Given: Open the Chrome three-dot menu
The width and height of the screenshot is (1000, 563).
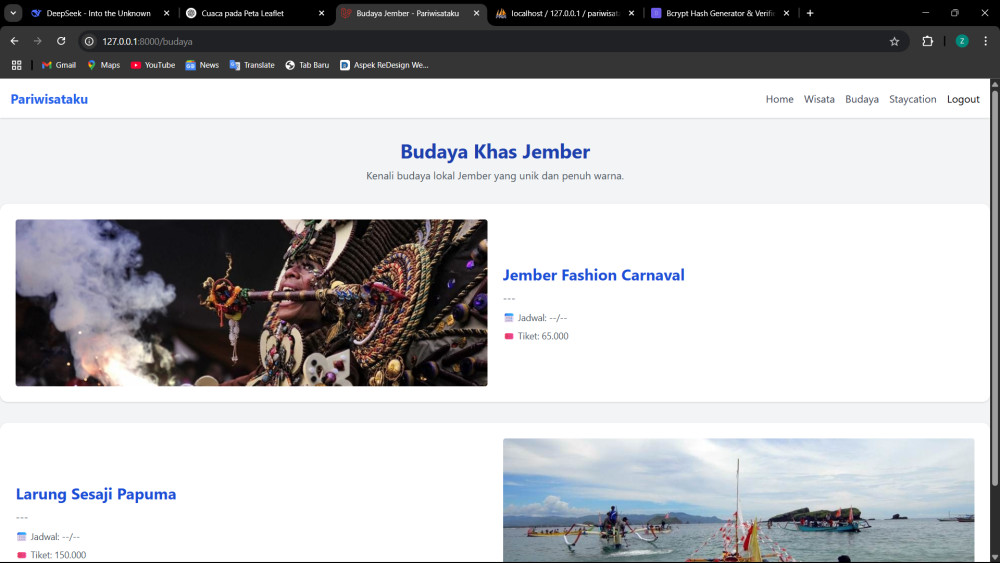Looking at the screenshot, I should [x=985, y=41].
